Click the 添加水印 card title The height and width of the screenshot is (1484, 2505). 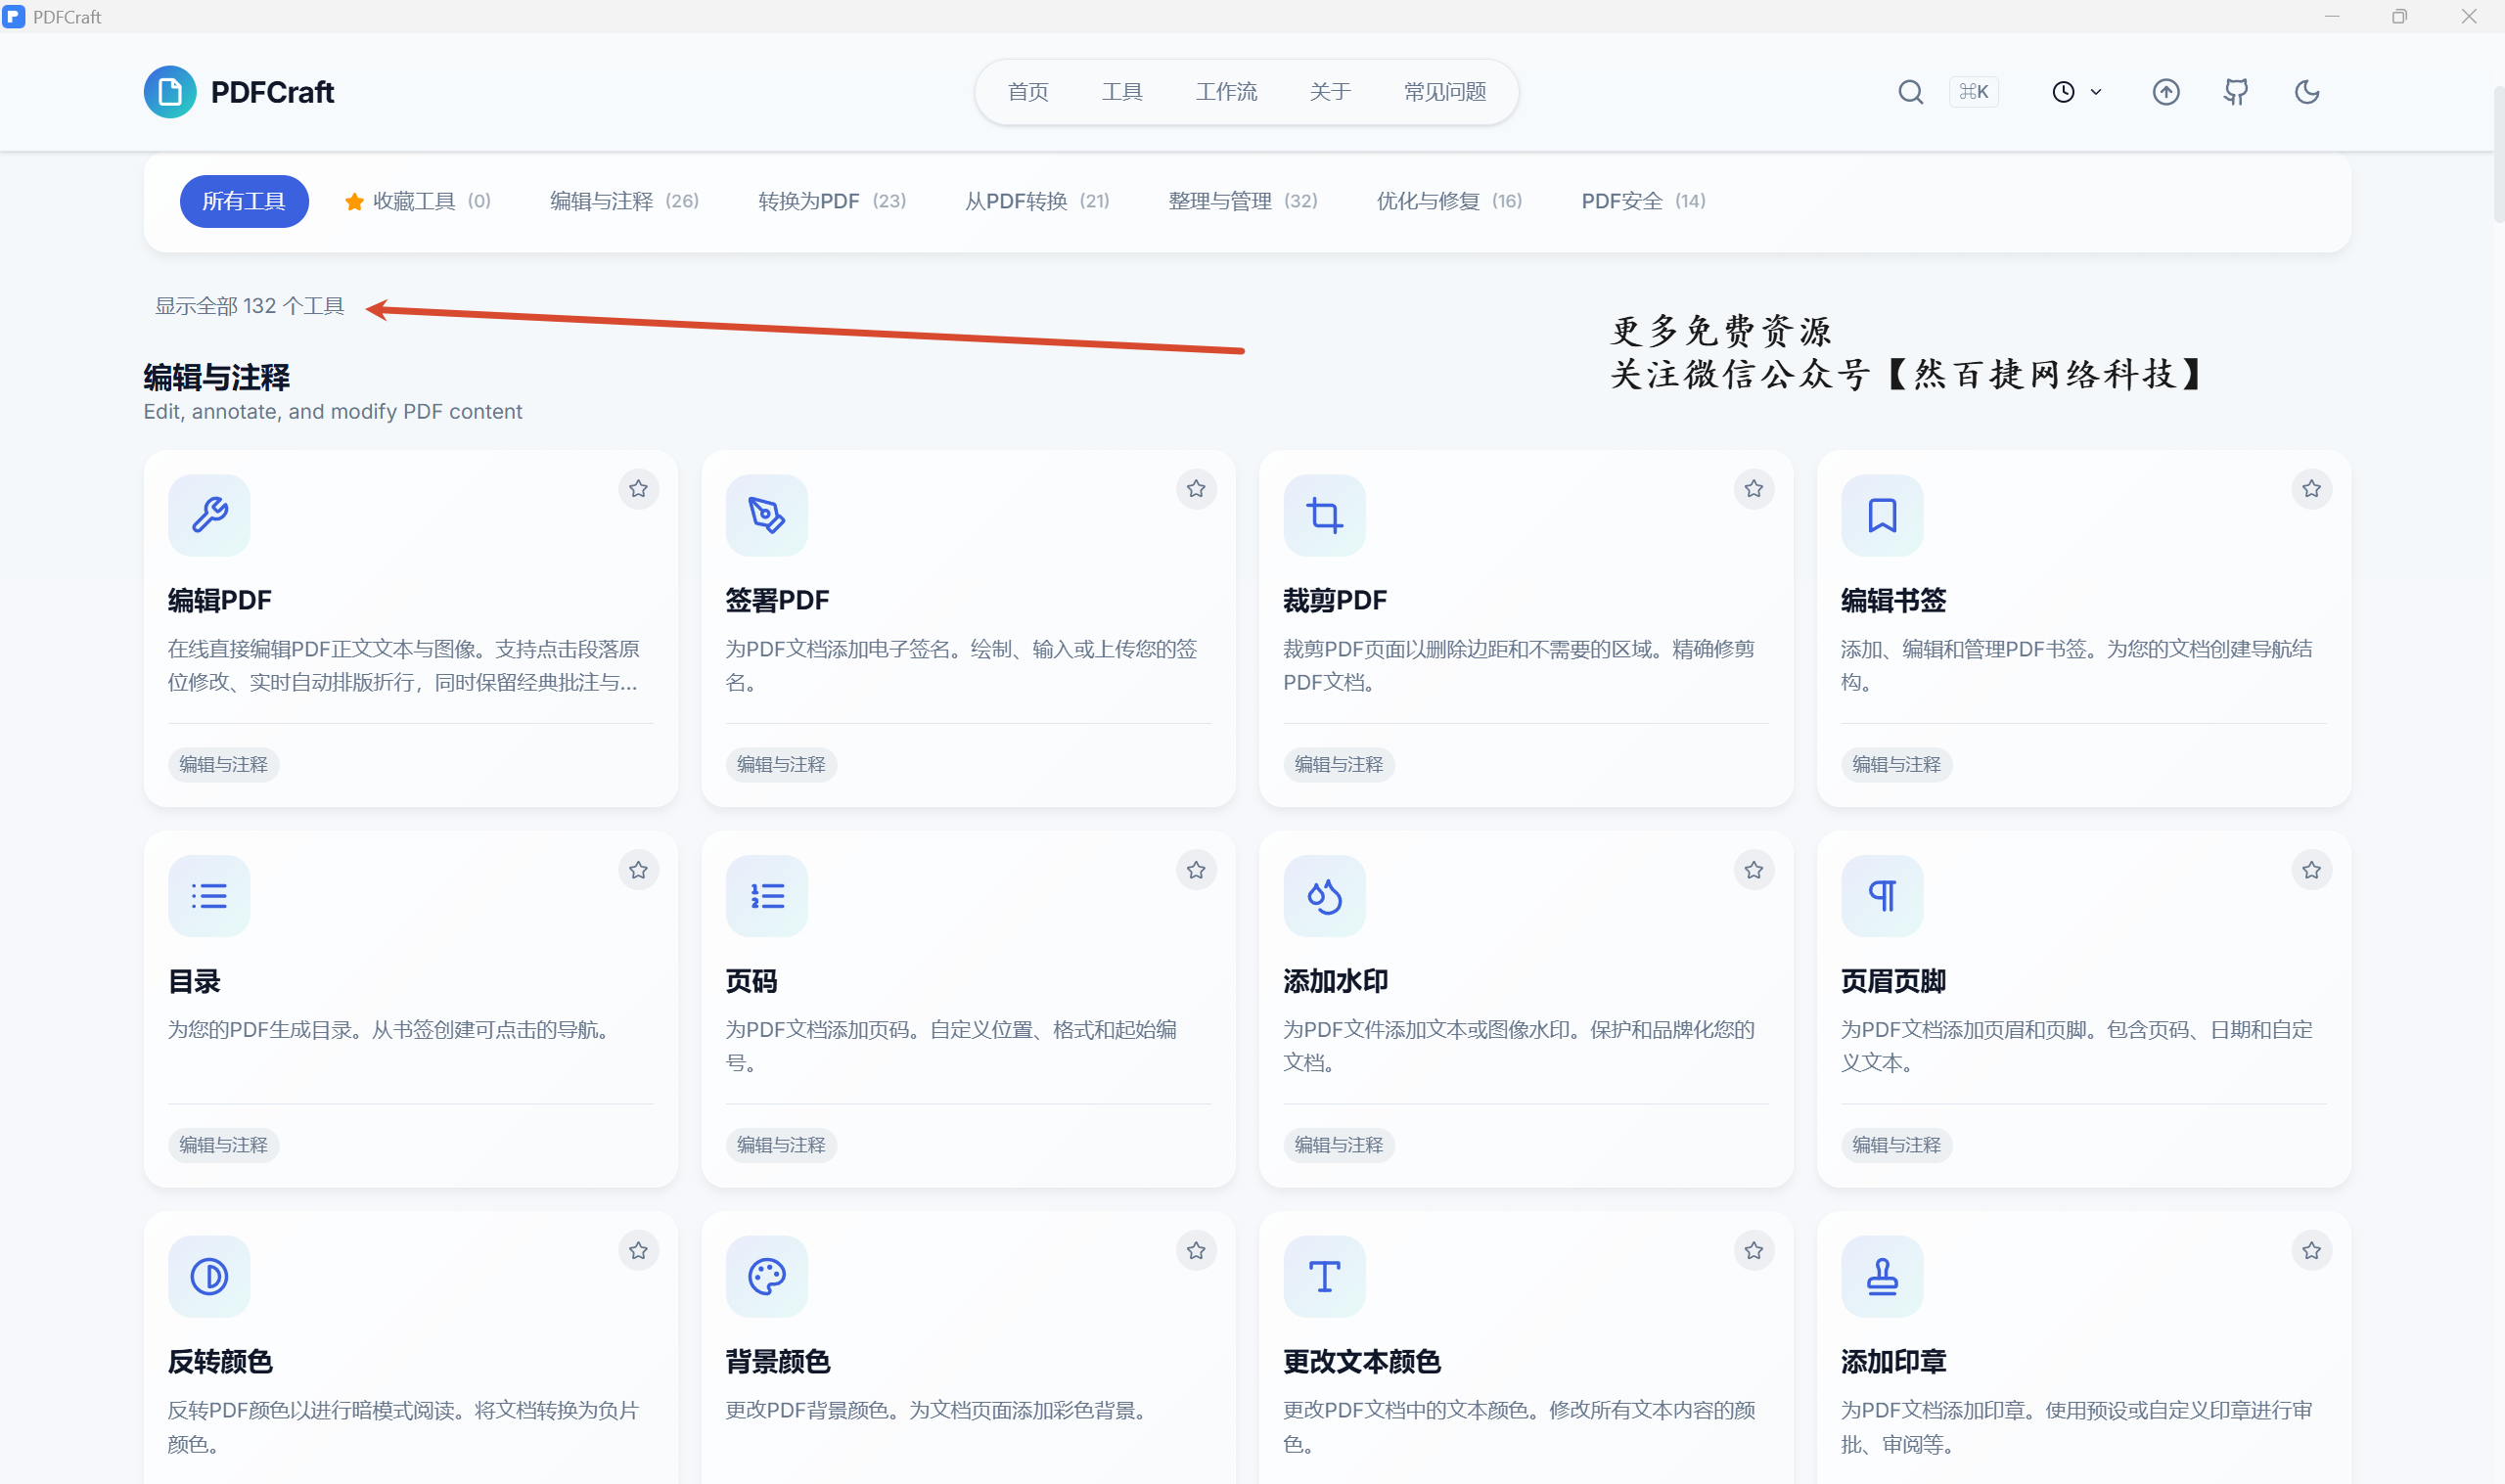tap(1336, 981)
